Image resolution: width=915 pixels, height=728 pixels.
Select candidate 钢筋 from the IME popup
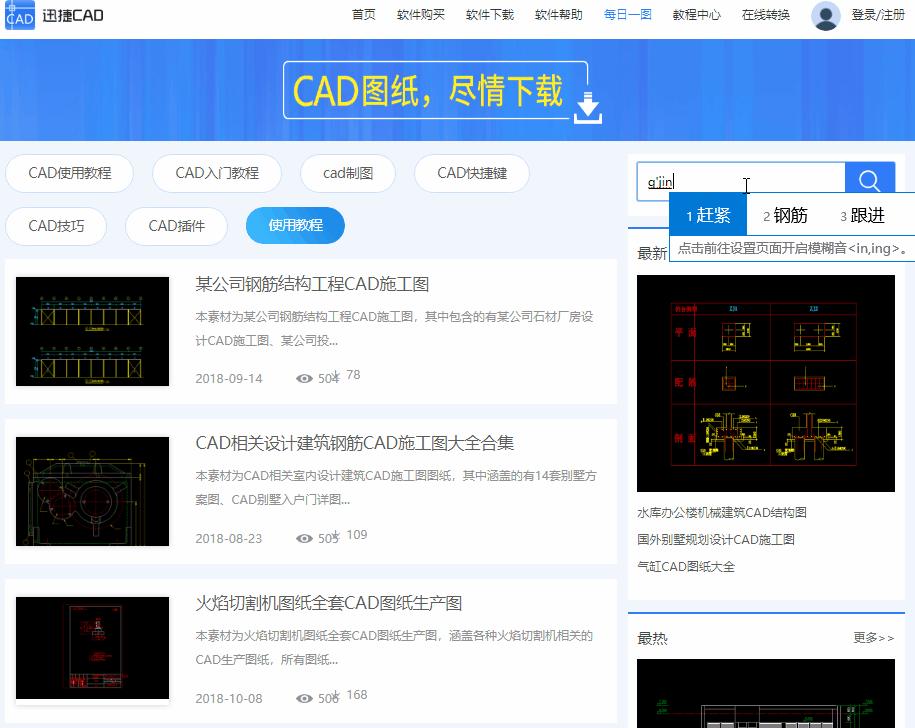click(786, 214)
